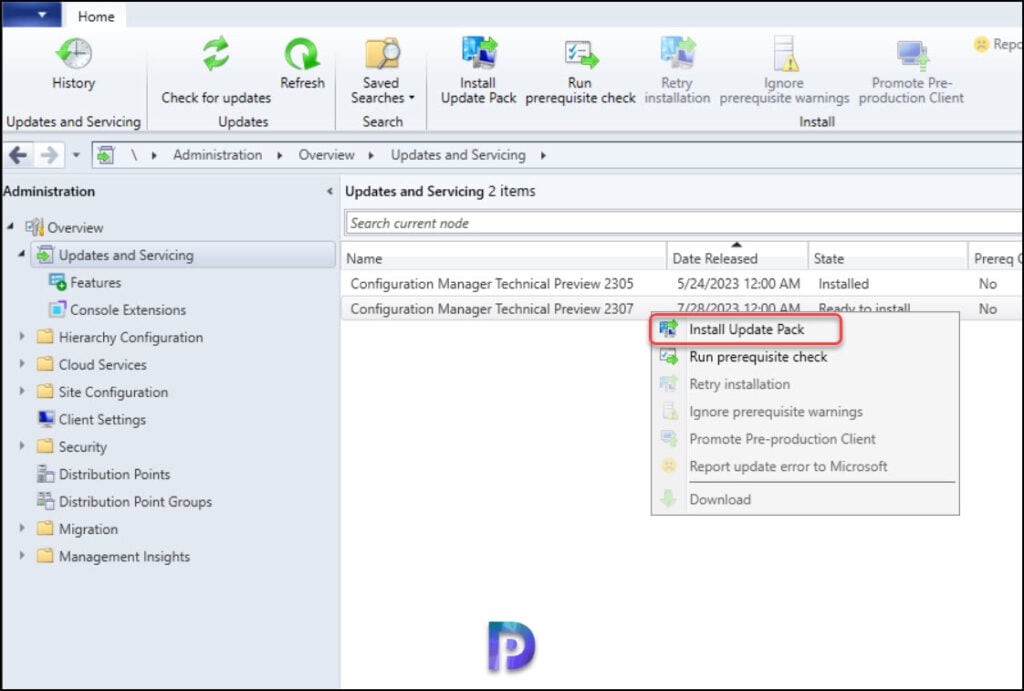The width and height of the screenshot is (1024, 691).
Task: Click the forward navigation arrow
Action: 49,155
